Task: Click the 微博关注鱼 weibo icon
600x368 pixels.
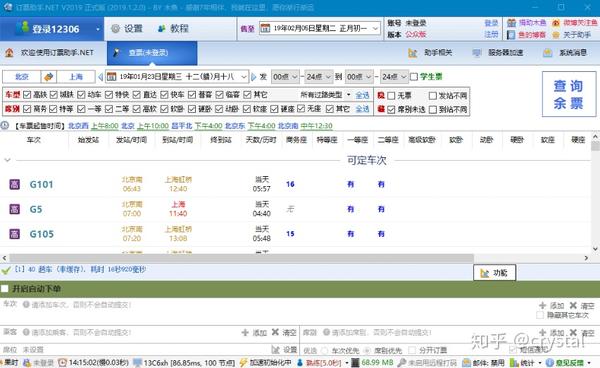Action: 556,23
